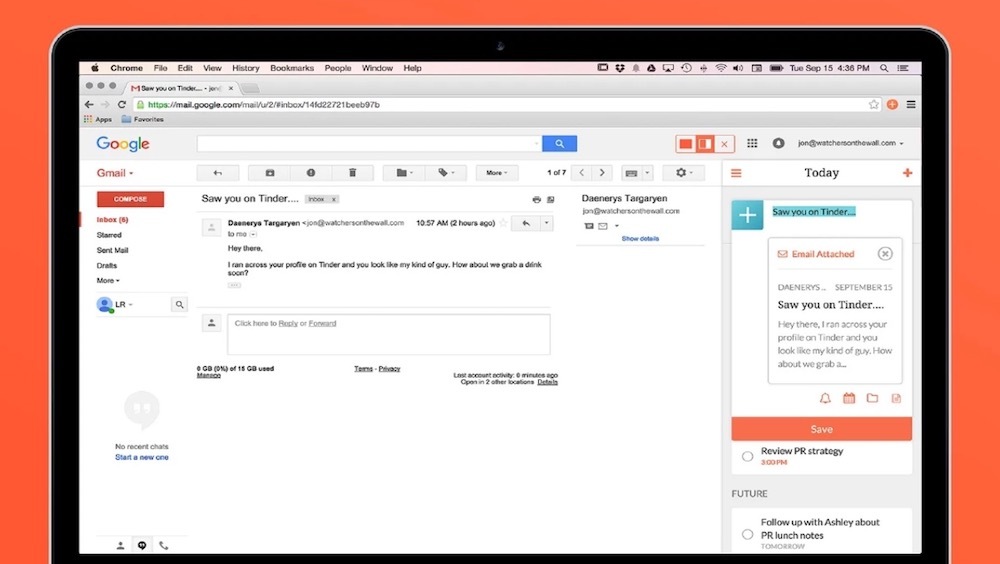Assign task to a folder icon

tap(872, 399)
